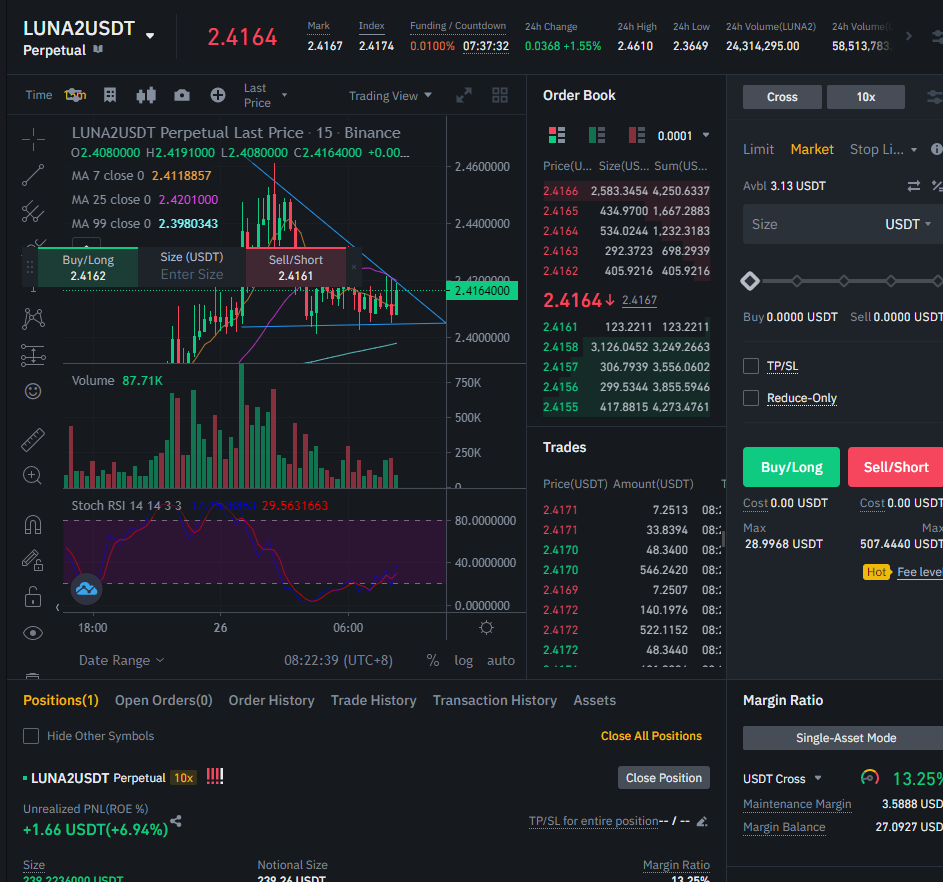Activate the zoom in tool
The width and height of the screenshot is (943, 882).
coord(33,476)
